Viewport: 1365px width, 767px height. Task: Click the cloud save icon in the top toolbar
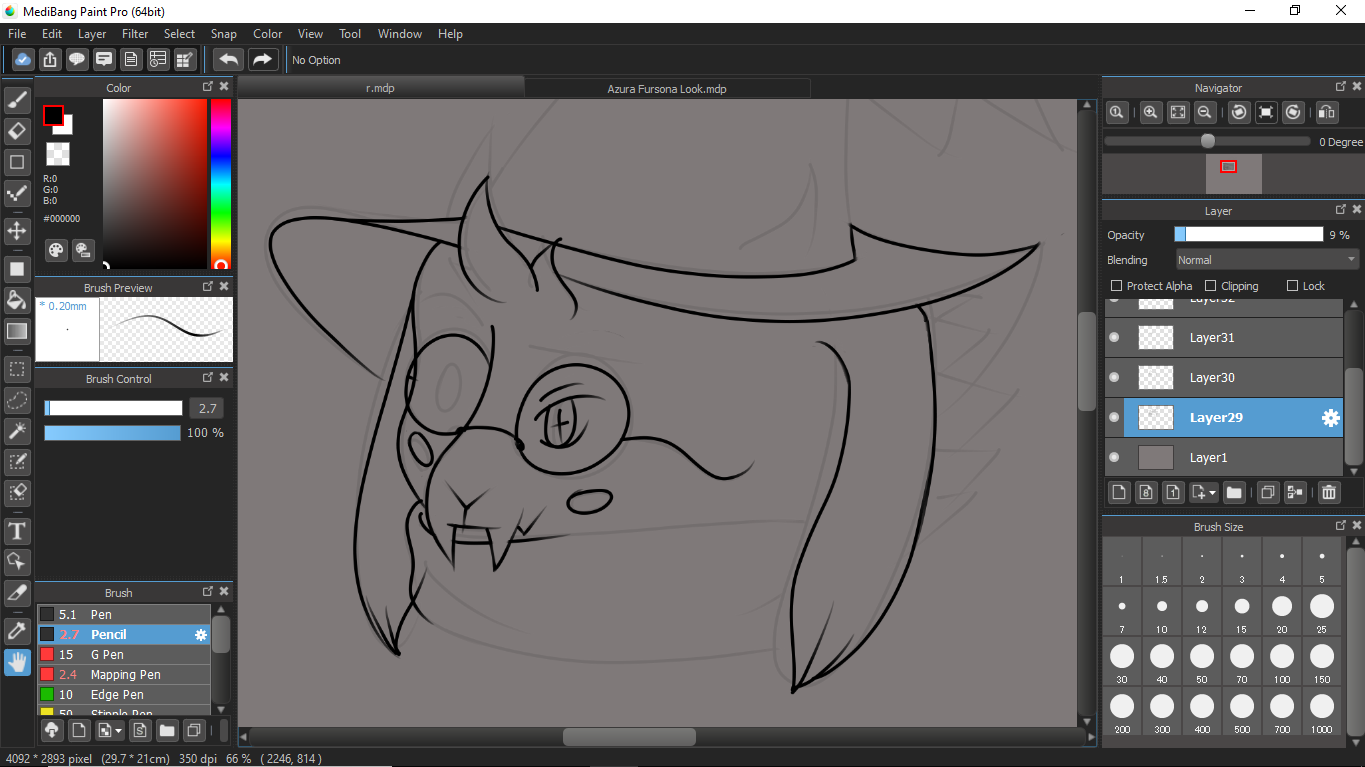point(23,59)
